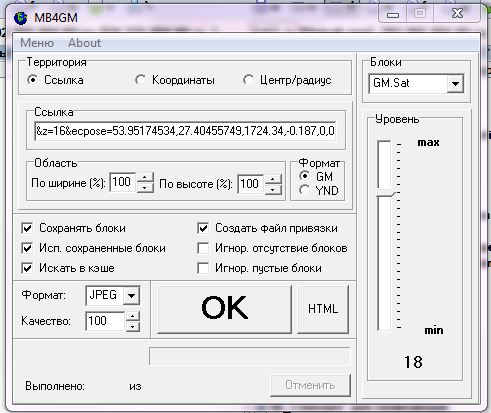Select the YND format radio button

coord(304,190)
